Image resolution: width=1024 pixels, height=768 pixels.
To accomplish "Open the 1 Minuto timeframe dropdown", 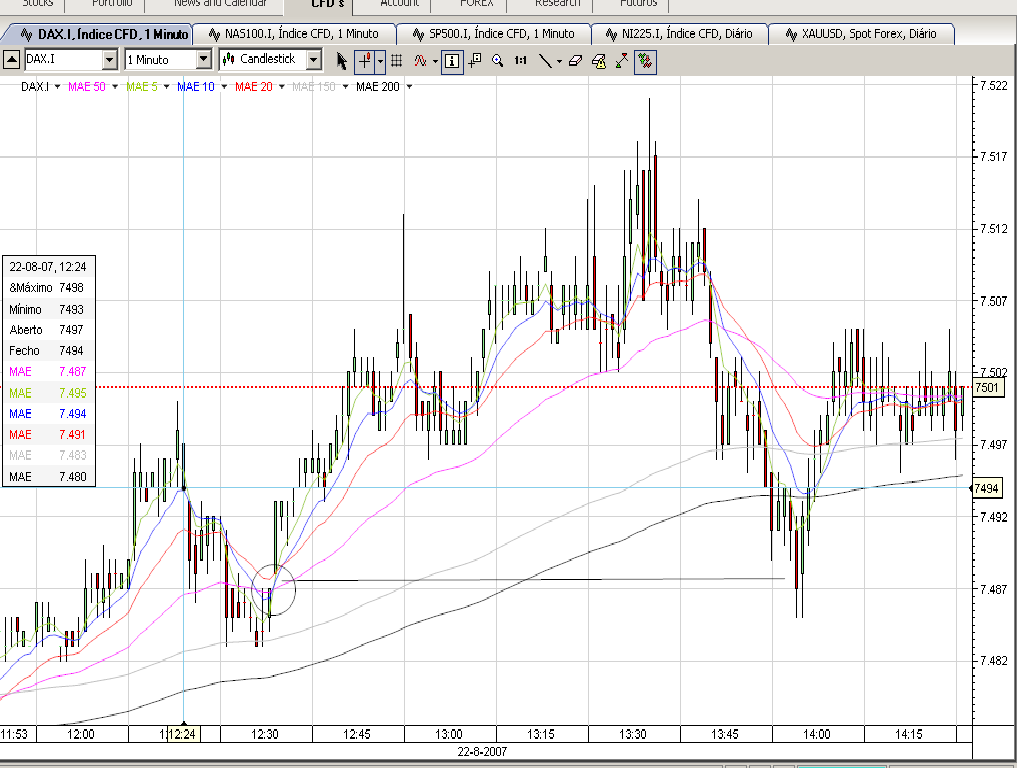I will coord(203,60).
